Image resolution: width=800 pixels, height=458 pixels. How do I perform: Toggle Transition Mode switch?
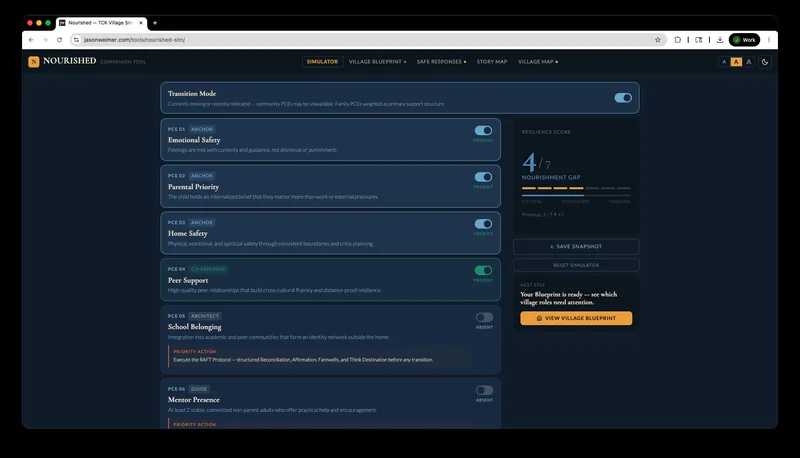pos(623,98)
